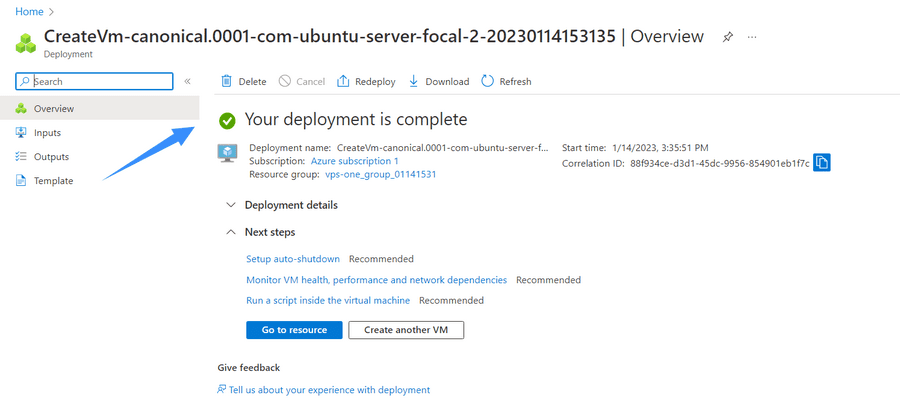Open resource group vps-one_group_01141531 link
This screenshot has width=900, height=409.
click(x=381, y=174)
